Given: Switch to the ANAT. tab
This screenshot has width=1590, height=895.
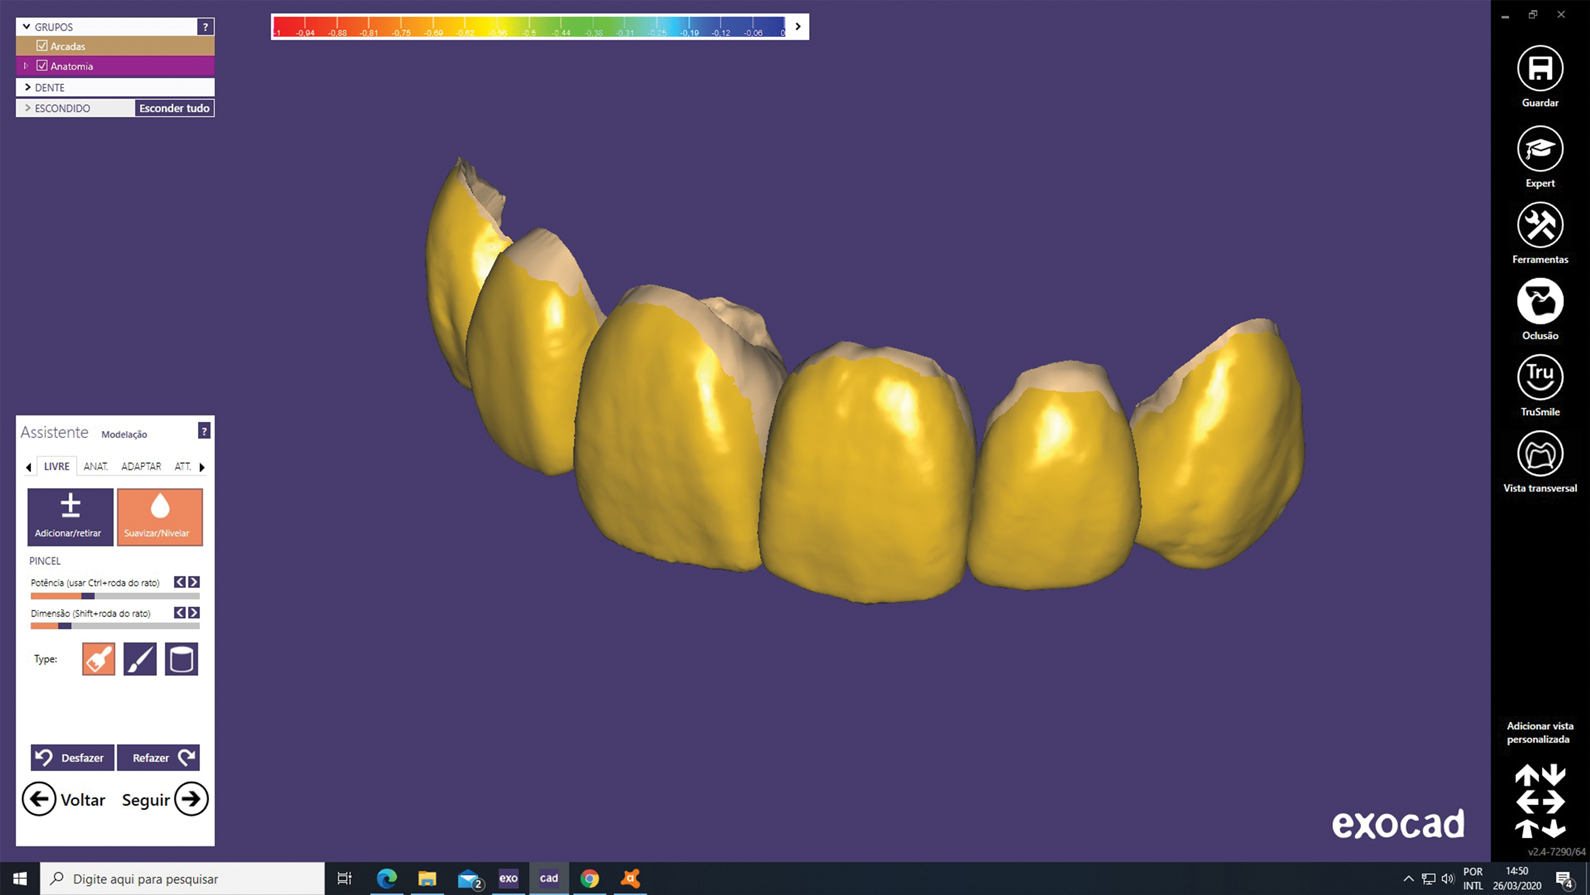Looking at the screenshot, I should [x=95, y=467].
